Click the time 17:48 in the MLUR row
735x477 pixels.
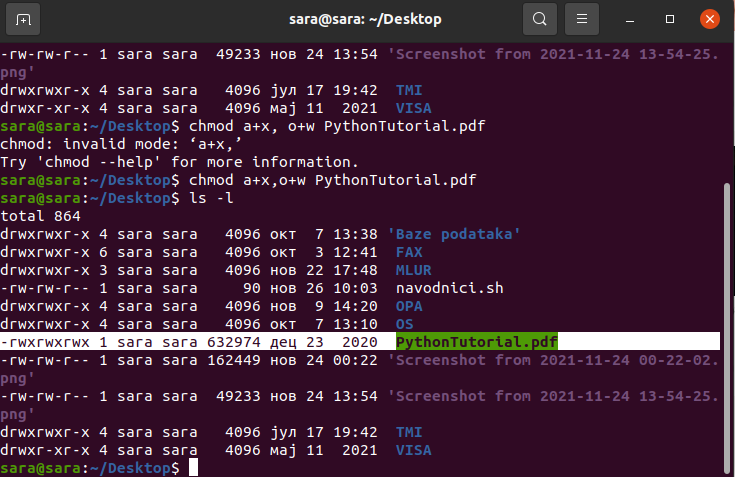tap(355, 270)
